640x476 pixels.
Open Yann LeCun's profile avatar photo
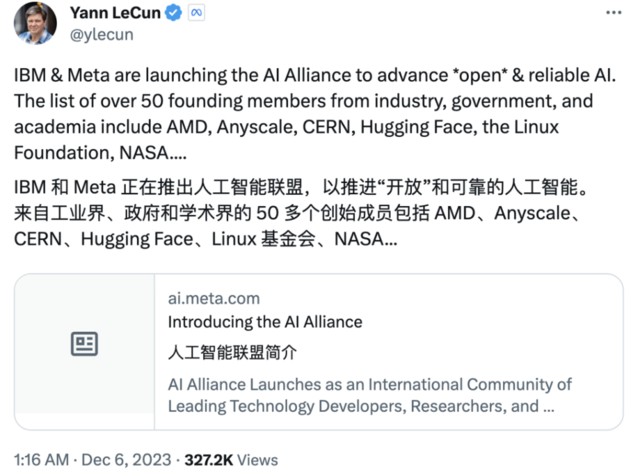[34, 23]
